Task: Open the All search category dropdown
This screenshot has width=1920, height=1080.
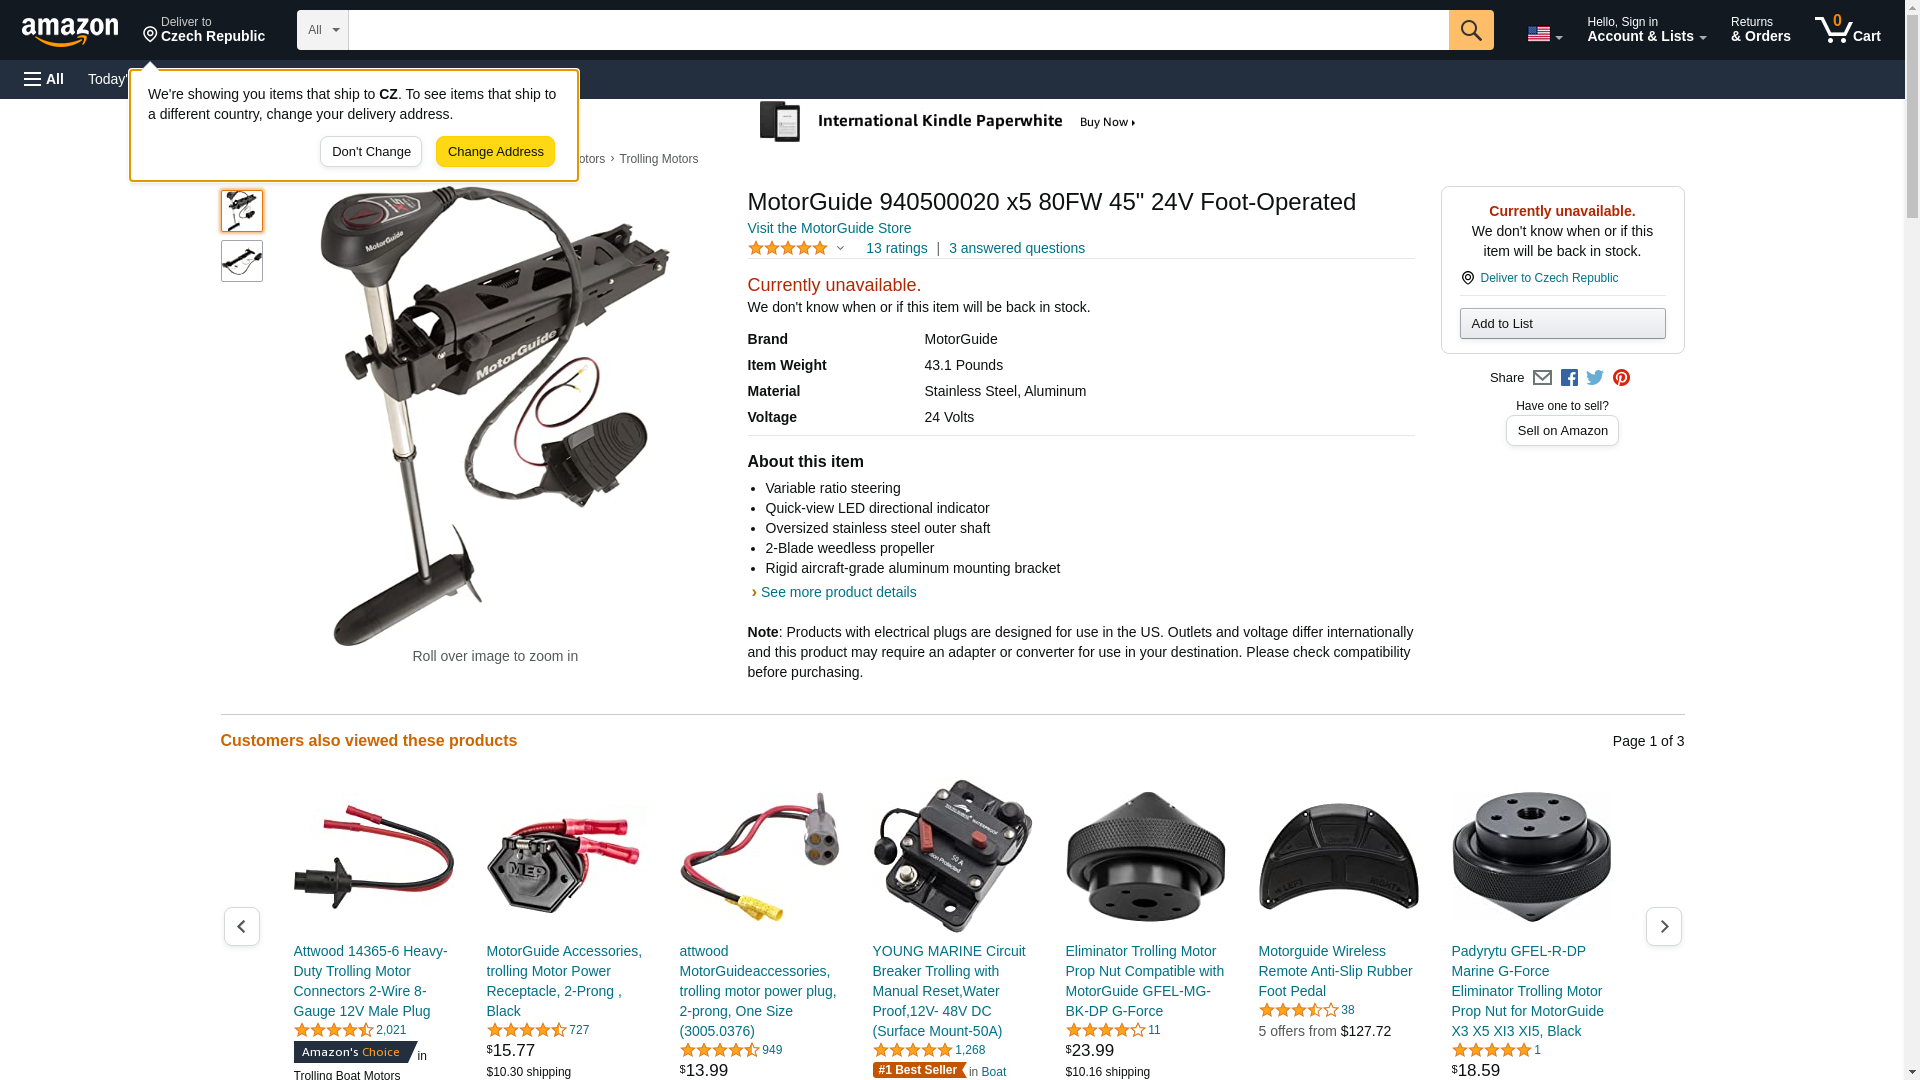Action: coord(322,30)
